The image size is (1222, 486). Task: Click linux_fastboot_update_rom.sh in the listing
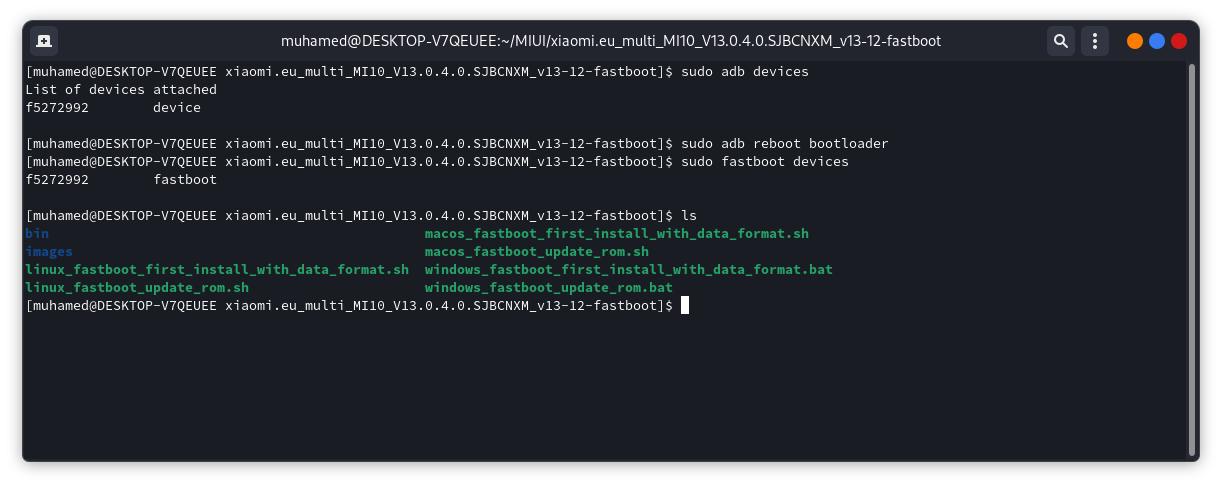point(137,288)
